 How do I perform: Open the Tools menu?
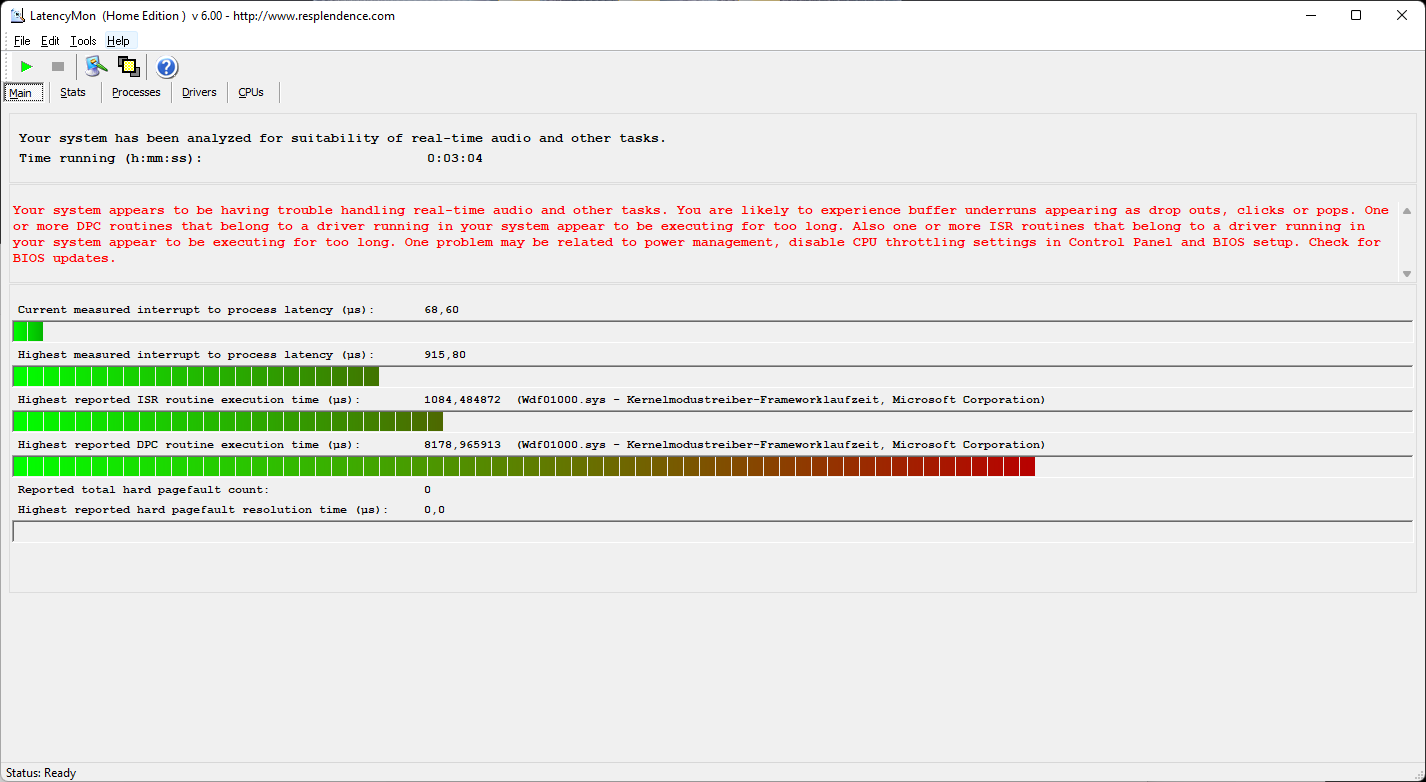coord(83,41)
